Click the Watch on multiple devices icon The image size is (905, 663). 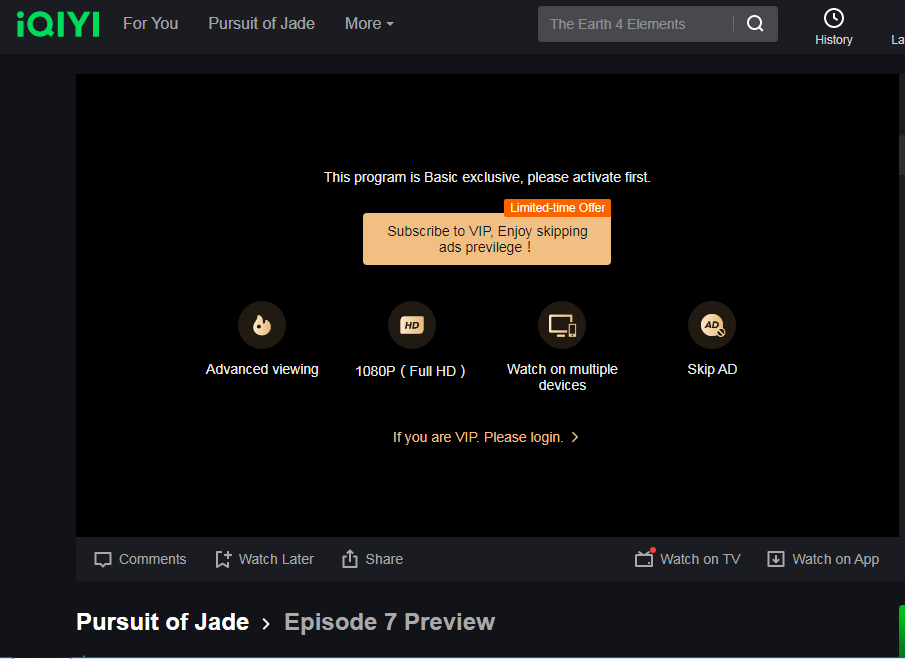click(x=562, y=325)
